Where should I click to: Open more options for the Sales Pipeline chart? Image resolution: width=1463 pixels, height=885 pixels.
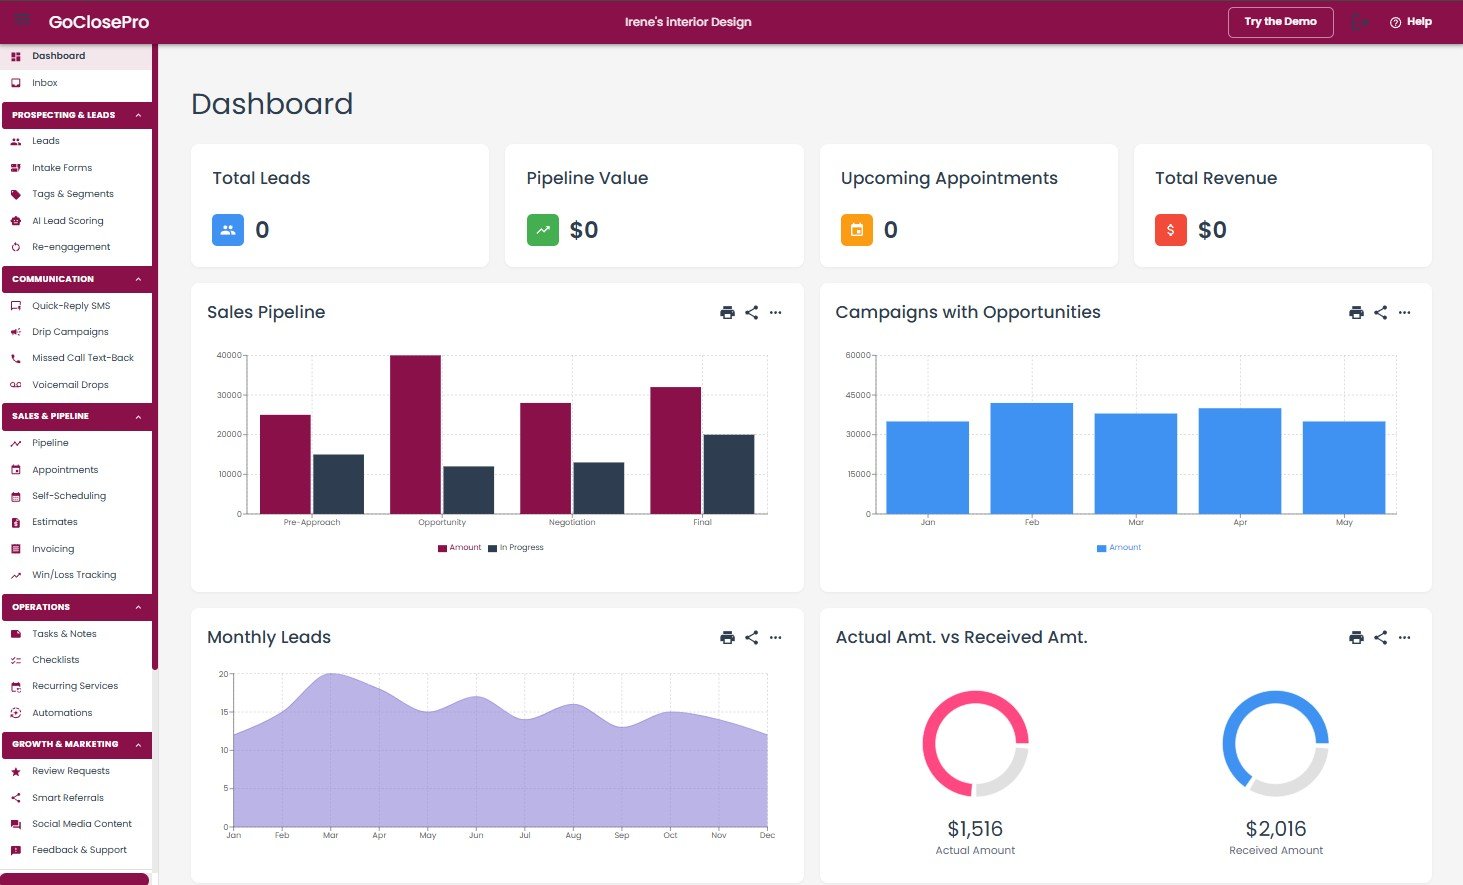pos(776,312)
